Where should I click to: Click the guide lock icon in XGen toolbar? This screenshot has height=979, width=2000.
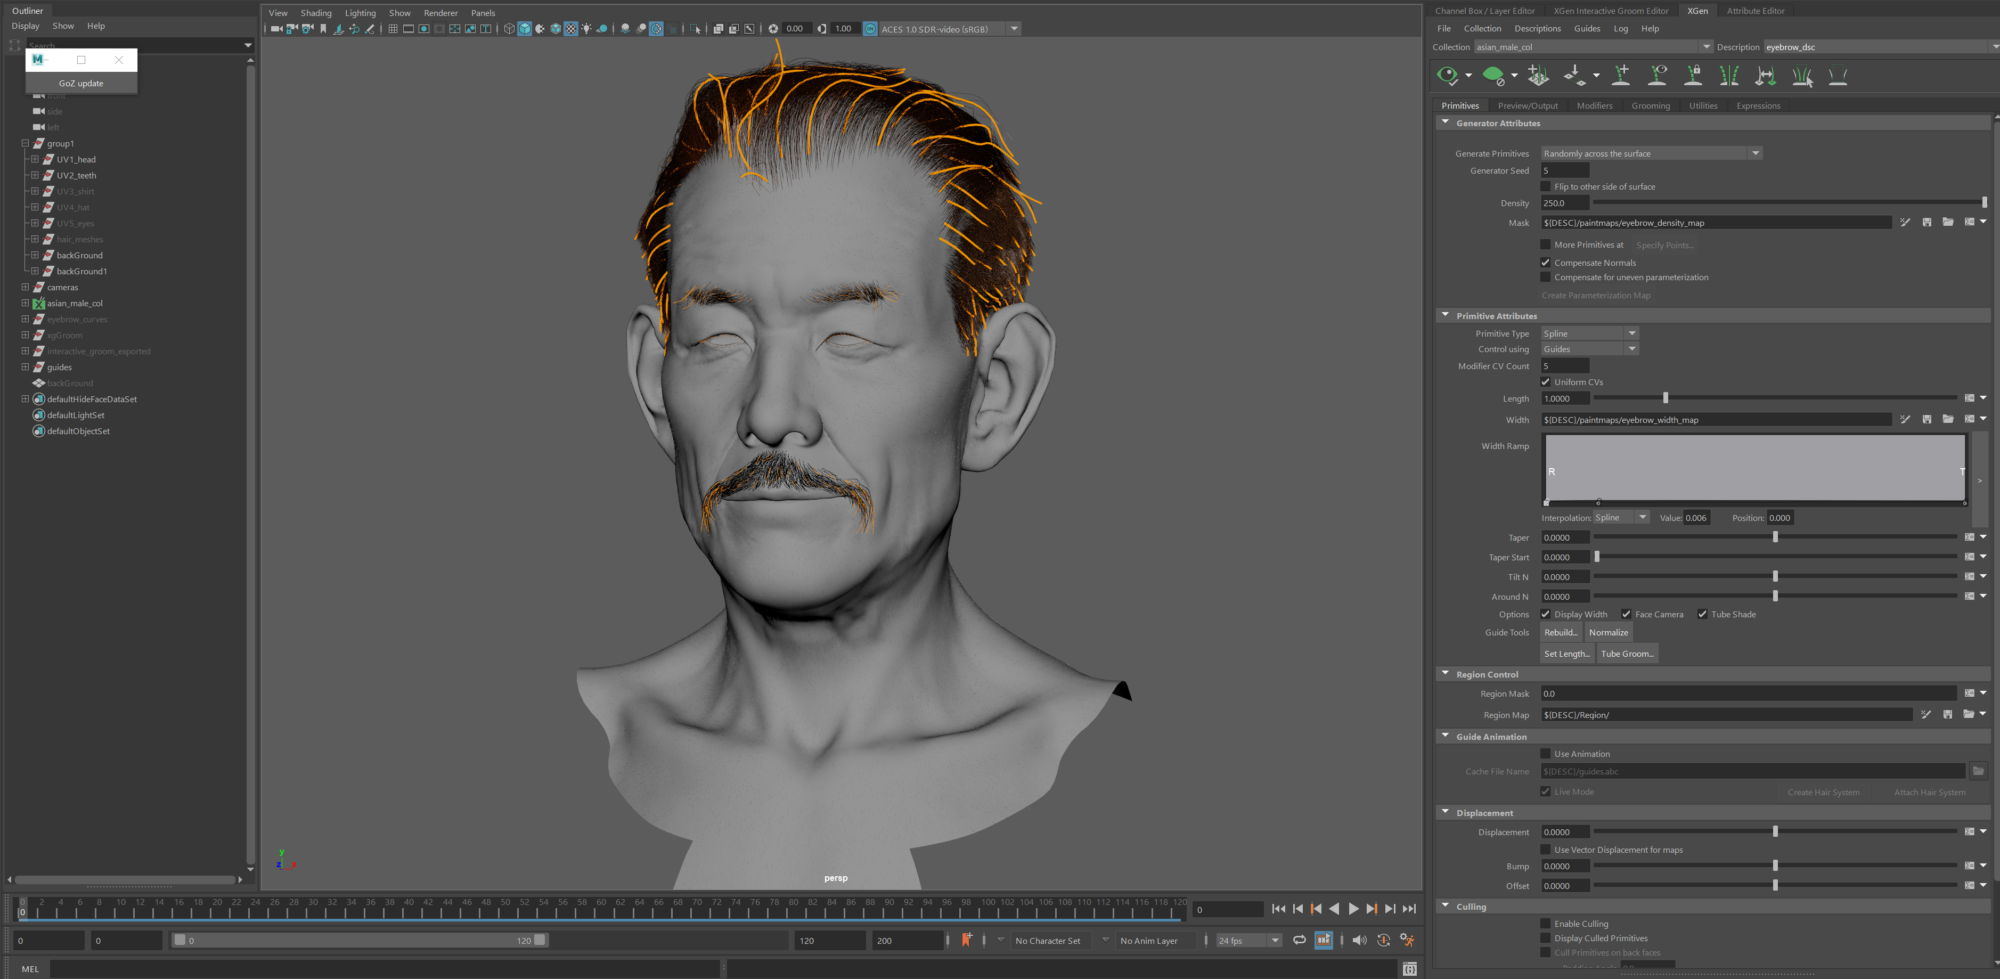tap(1693, 75)
